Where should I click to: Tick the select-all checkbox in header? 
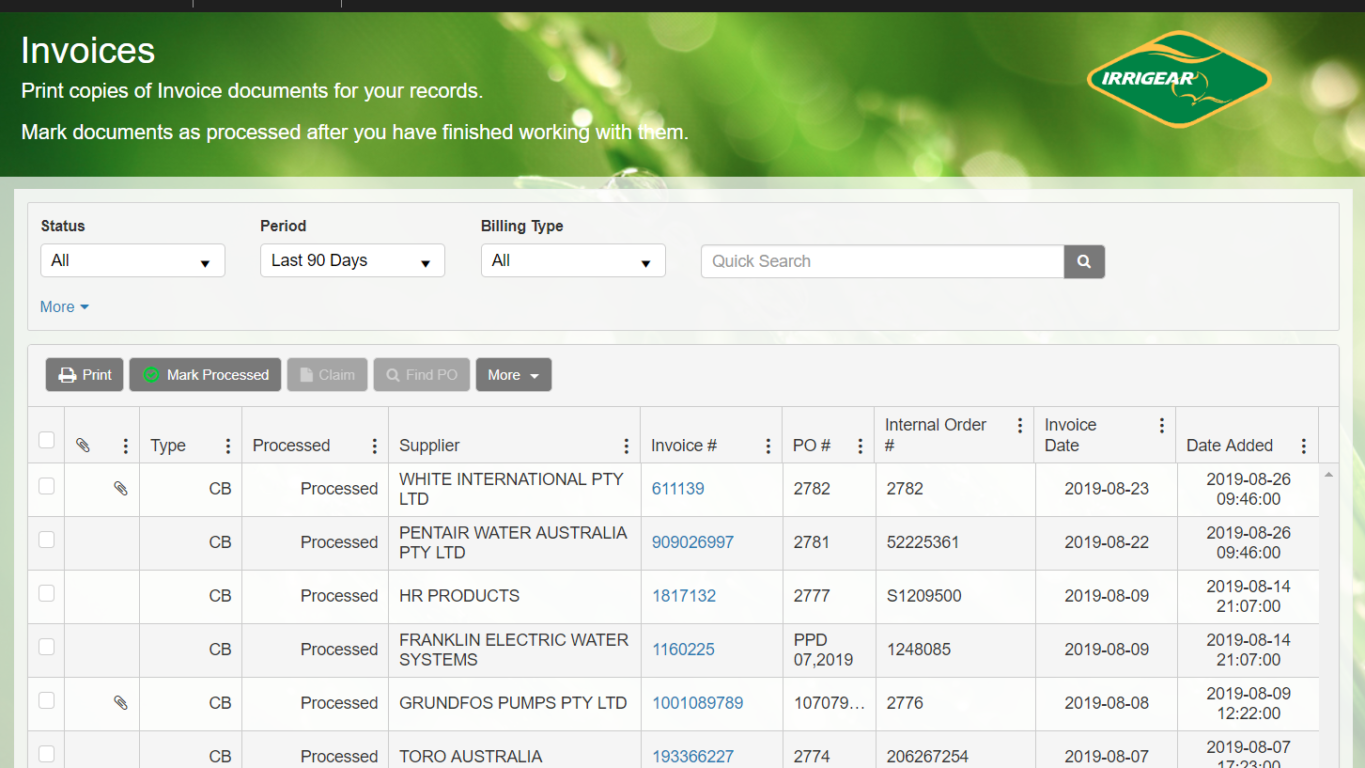pos(46,440)
